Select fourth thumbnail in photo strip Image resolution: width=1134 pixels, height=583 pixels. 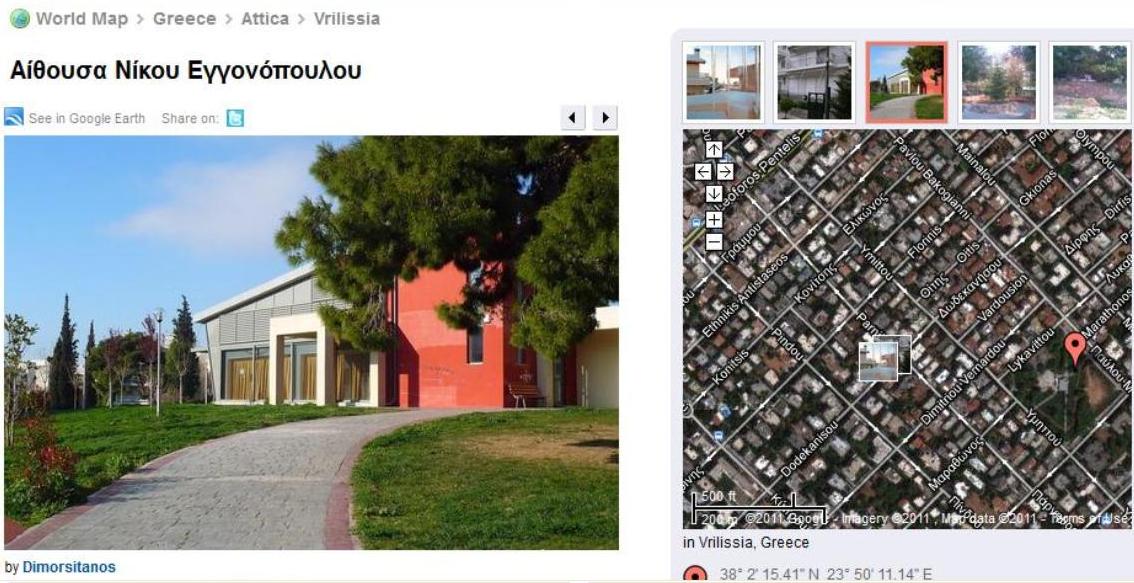(x=999, y=82)
